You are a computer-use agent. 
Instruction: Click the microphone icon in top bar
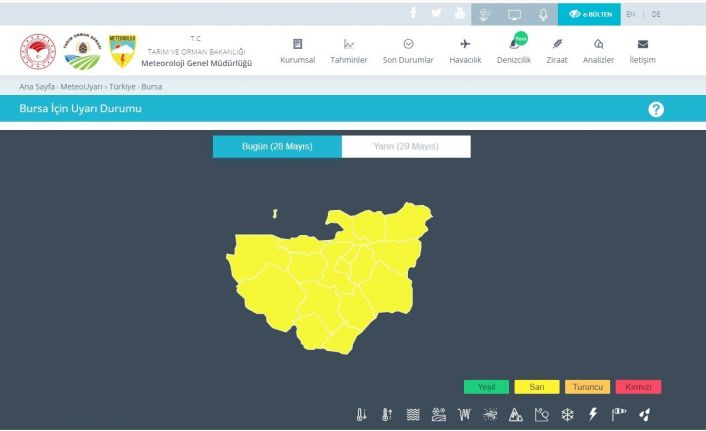tap(543, 14)
